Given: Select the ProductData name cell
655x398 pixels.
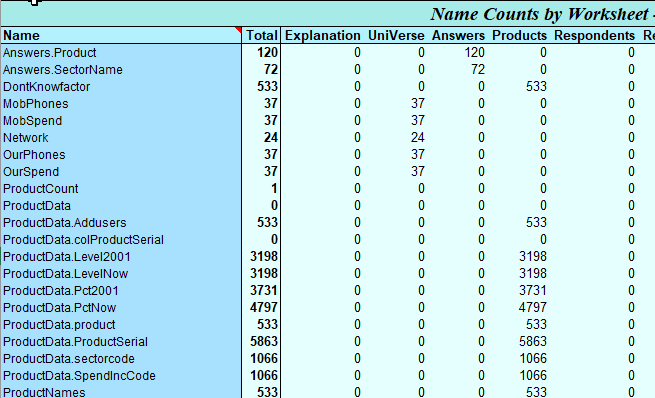Looking at the screenshot, I should tap(121, 206).
